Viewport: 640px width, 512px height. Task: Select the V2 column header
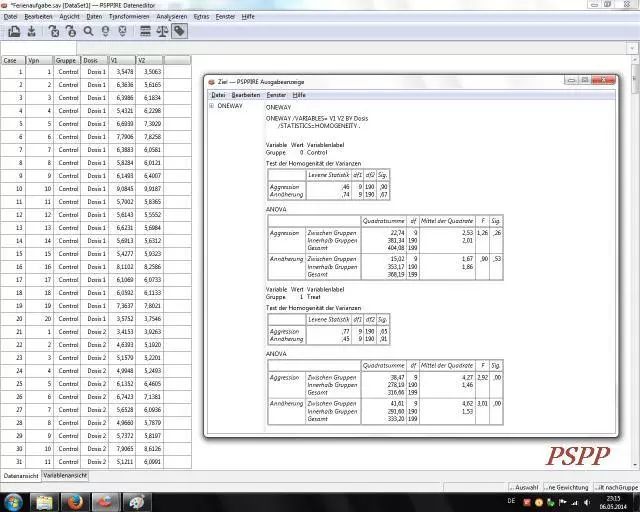149,60
